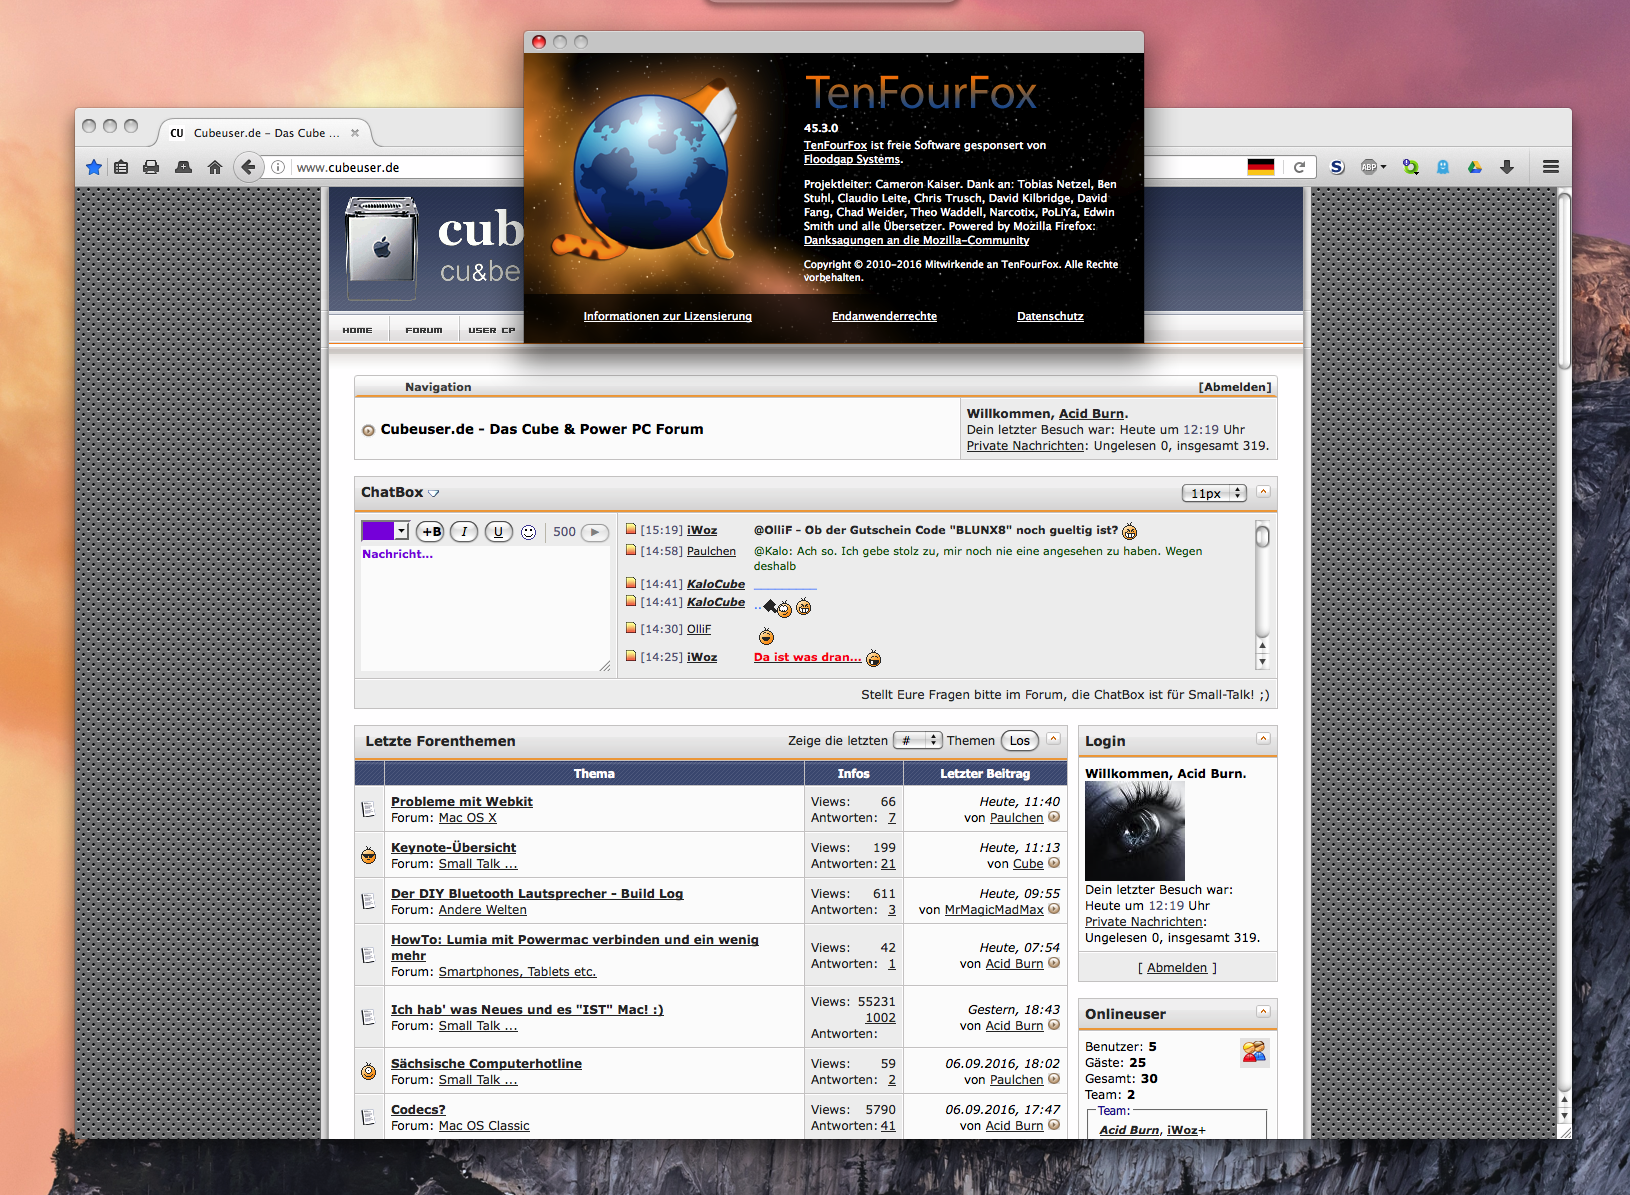Close the Cubeuser.de browser tab
The image size is (1630, 1195).
[355, 133]
